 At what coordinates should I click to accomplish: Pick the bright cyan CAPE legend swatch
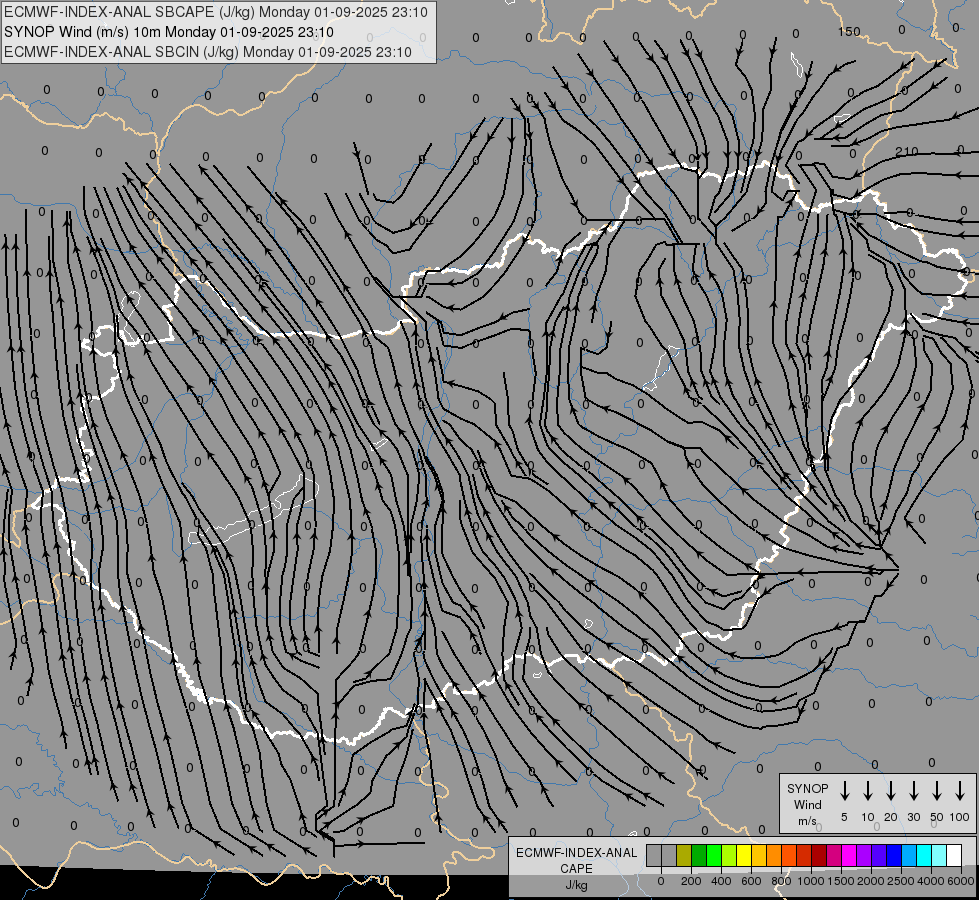coord(924,856)
